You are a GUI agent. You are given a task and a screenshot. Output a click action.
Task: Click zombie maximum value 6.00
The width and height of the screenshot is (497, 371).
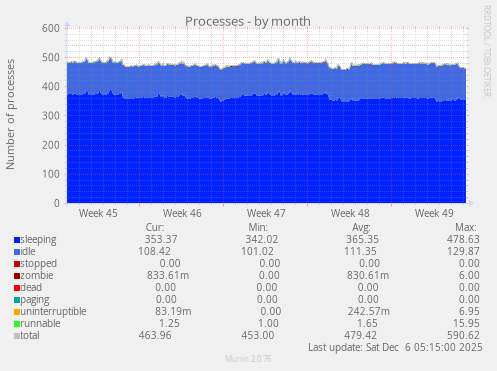pos(469,275)
